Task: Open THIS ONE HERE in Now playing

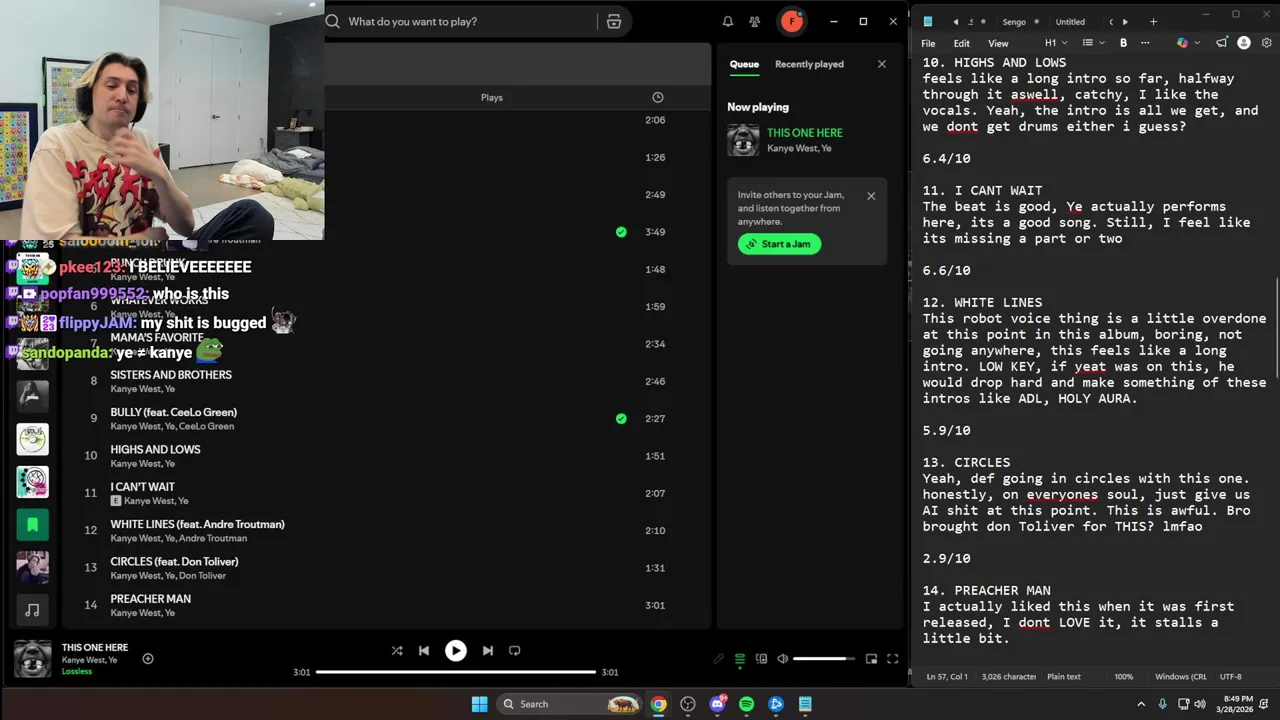Action: pyautogui.click(x=805, y=133)
